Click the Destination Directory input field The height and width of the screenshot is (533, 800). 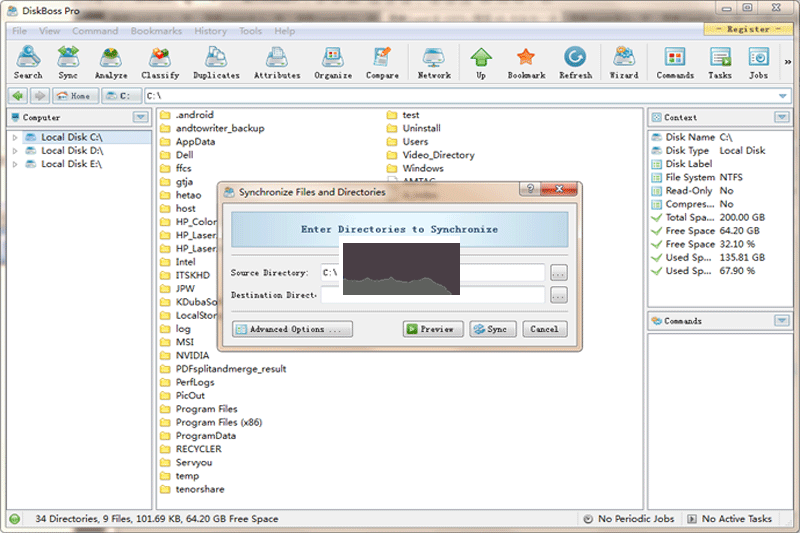[433, 295]
